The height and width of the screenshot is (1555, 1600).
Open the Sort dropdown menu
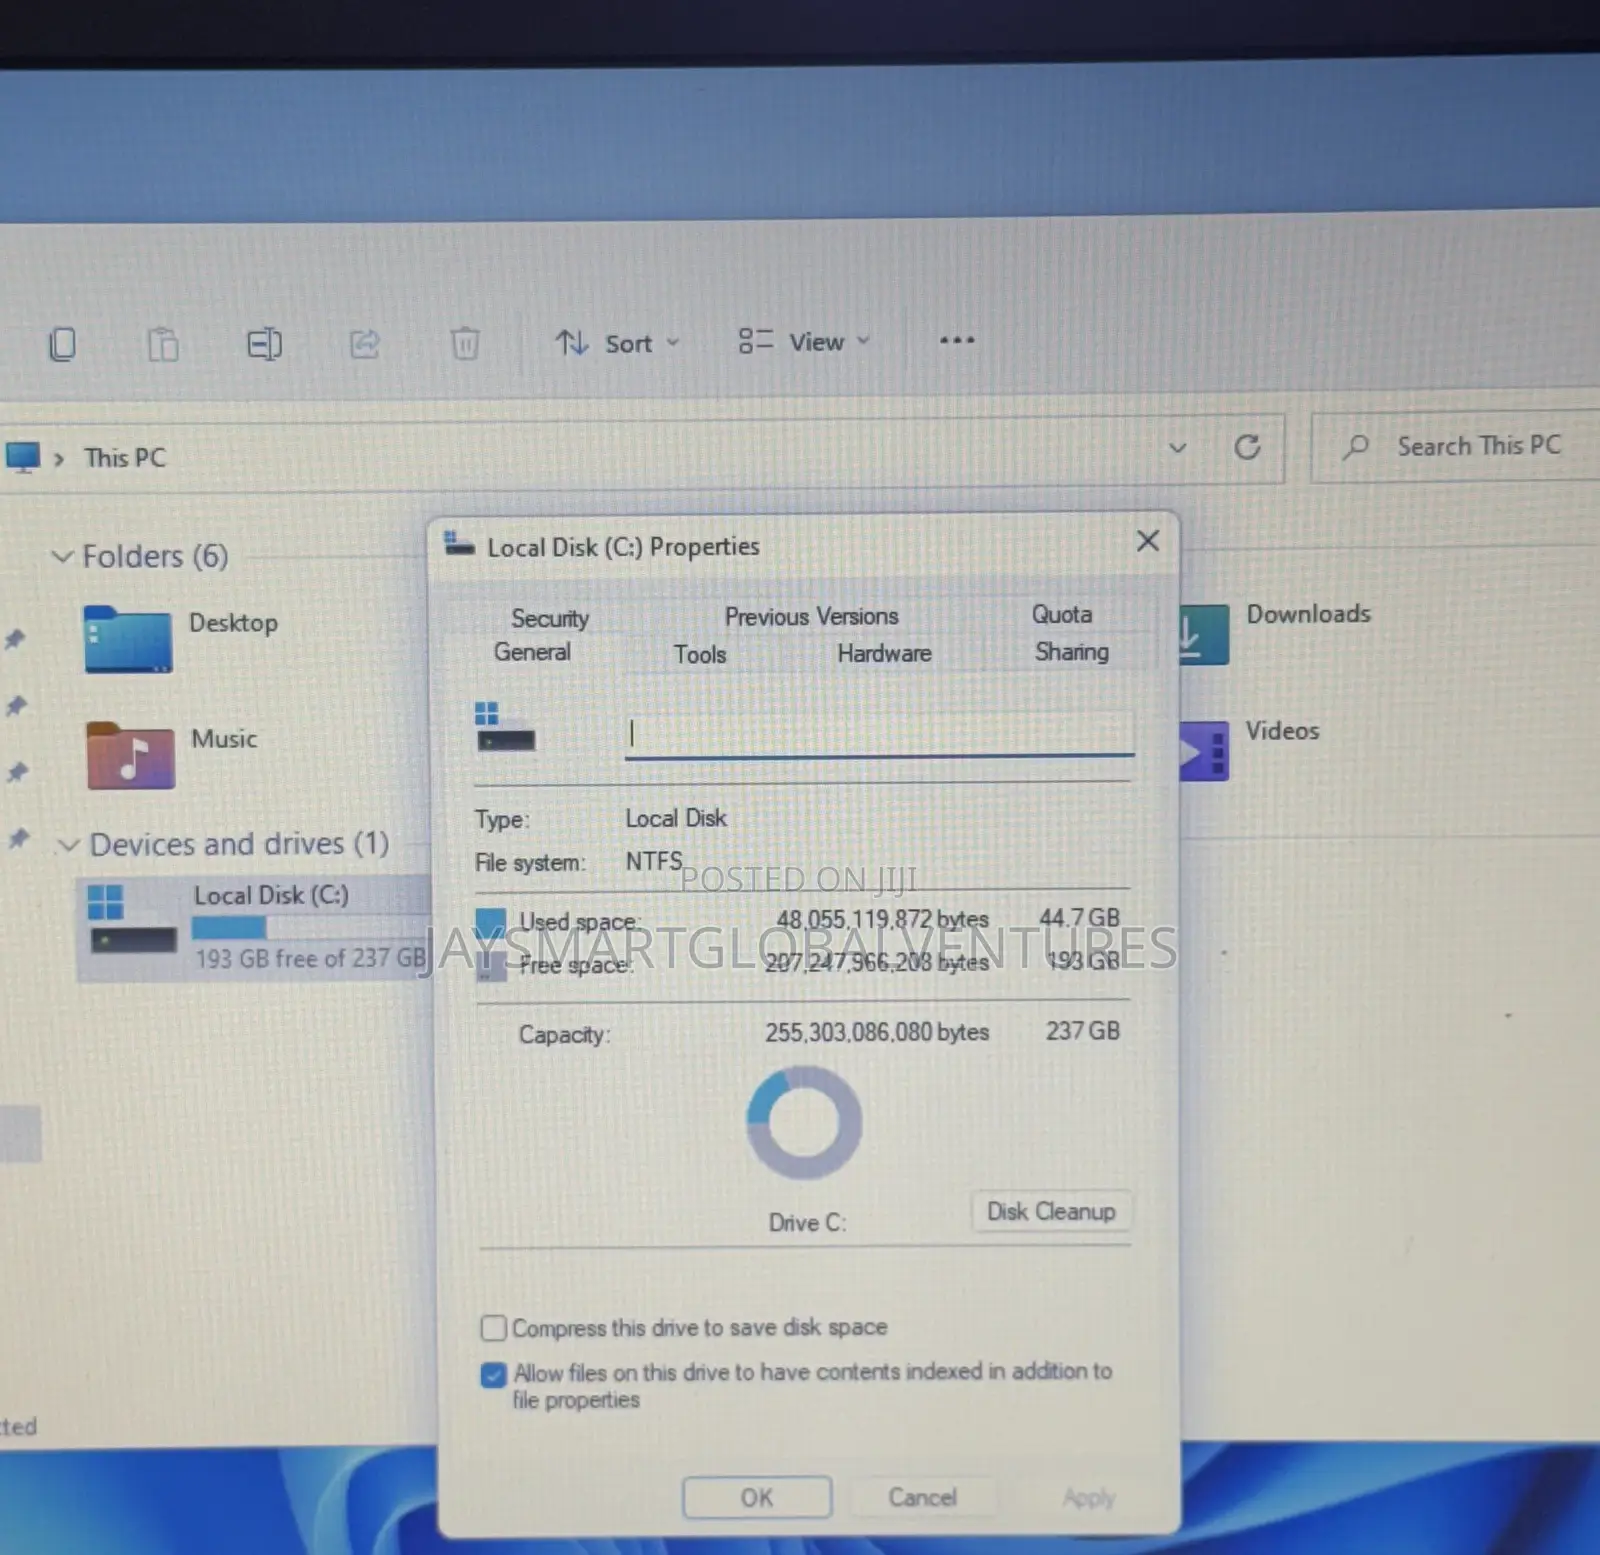click(x=617, y=343)
